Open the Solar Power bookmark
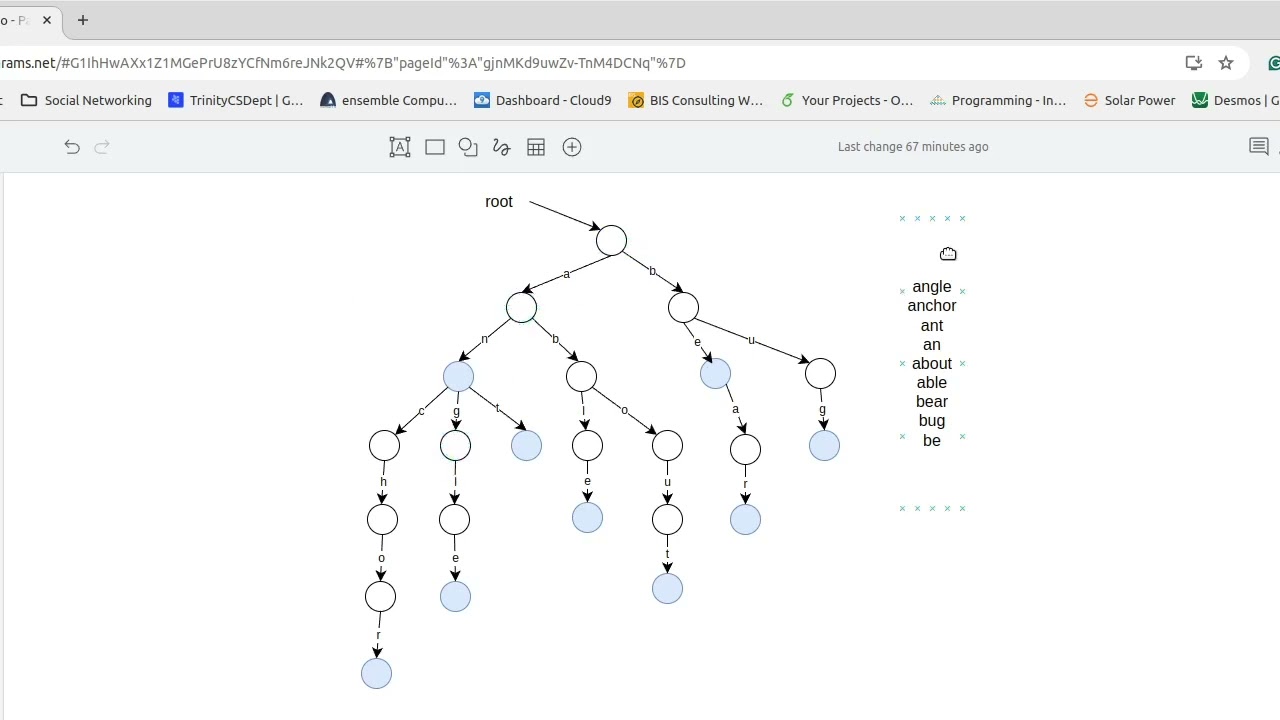 (1129, 100)
